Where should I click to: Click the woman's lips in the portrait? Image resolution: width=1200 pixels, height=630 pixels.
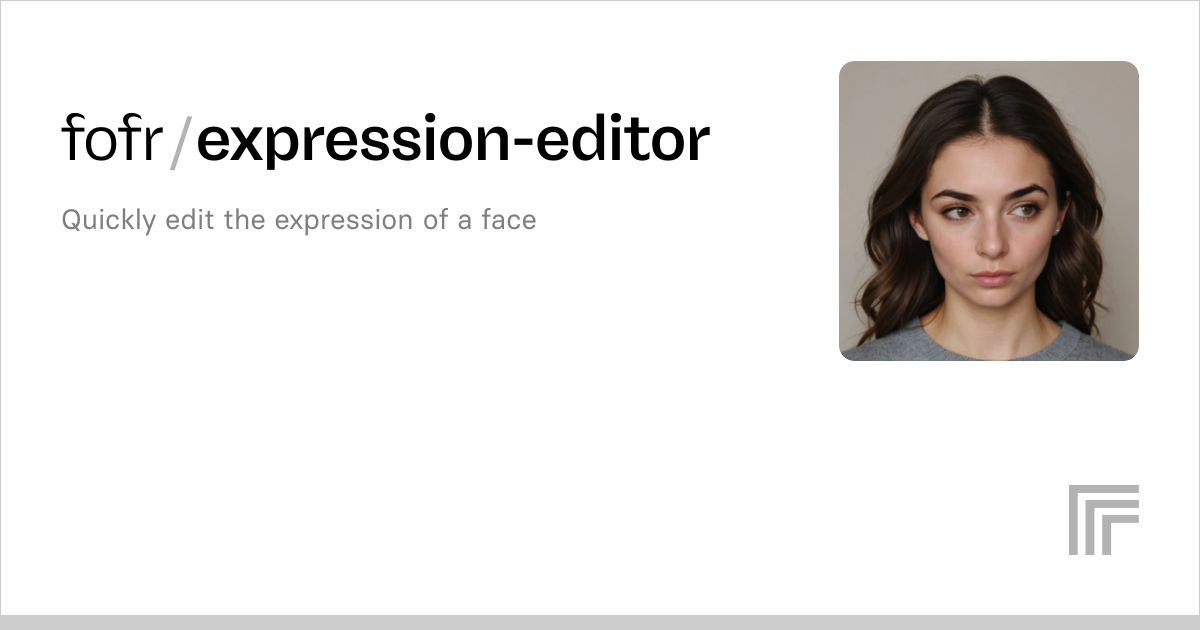tap(993, 277)
